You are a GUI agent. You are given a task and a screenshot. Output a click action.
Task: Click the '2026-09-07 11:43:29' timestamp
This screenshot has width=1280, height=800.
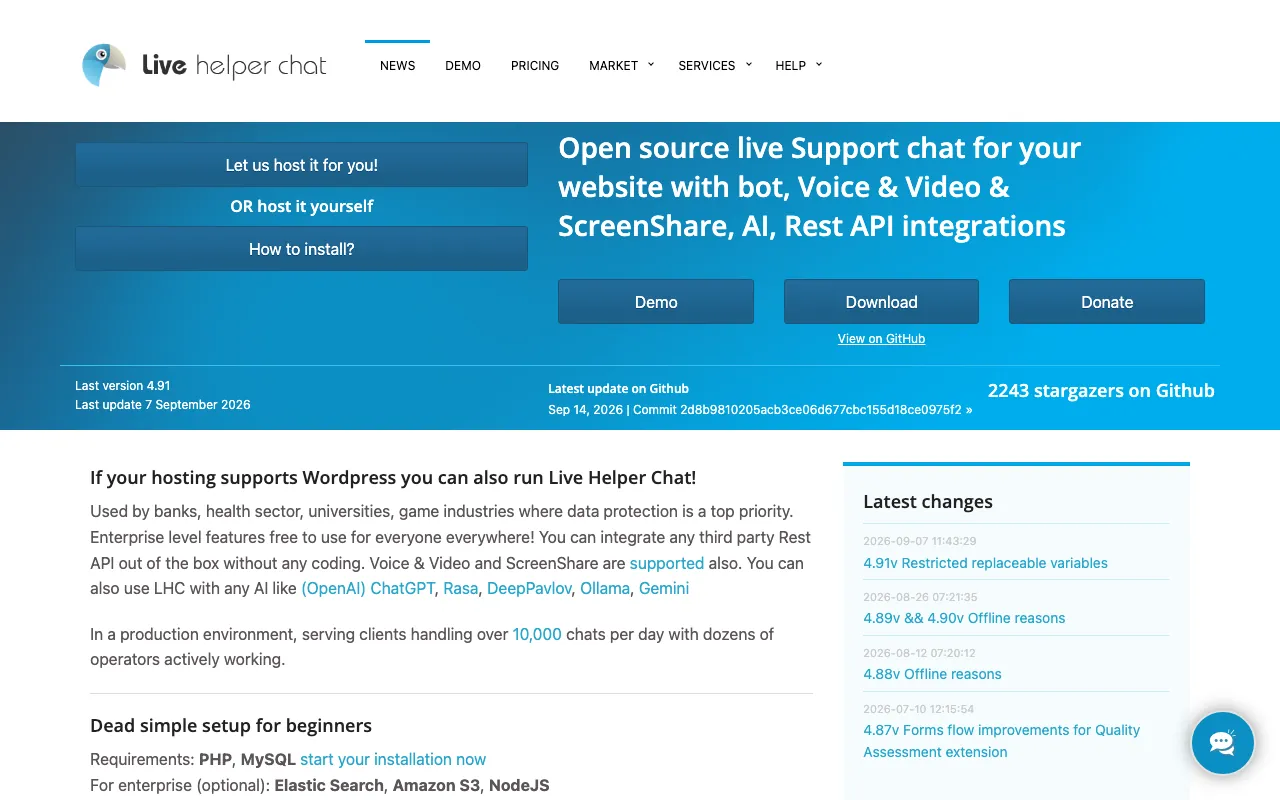(x=920, y=541)
